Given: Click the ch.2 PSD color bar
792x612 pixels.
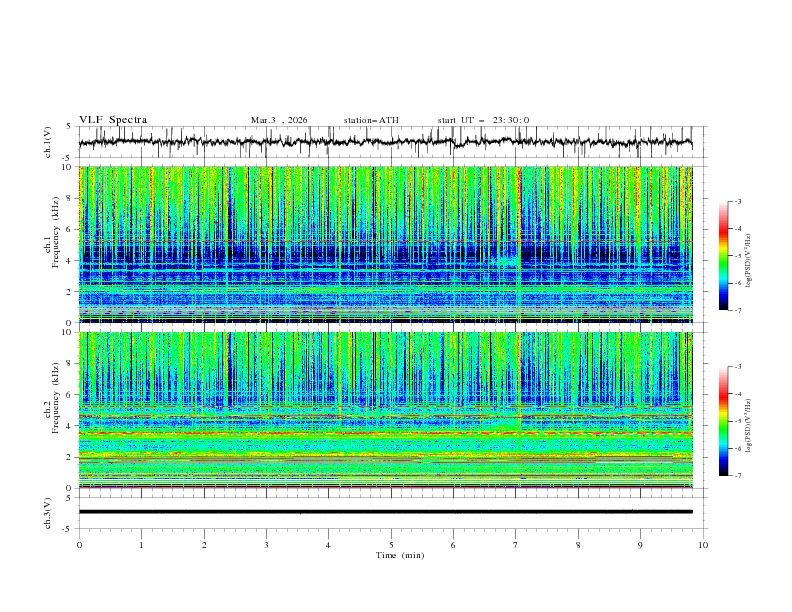Looking at the screenshot, I should coord(723,421).
